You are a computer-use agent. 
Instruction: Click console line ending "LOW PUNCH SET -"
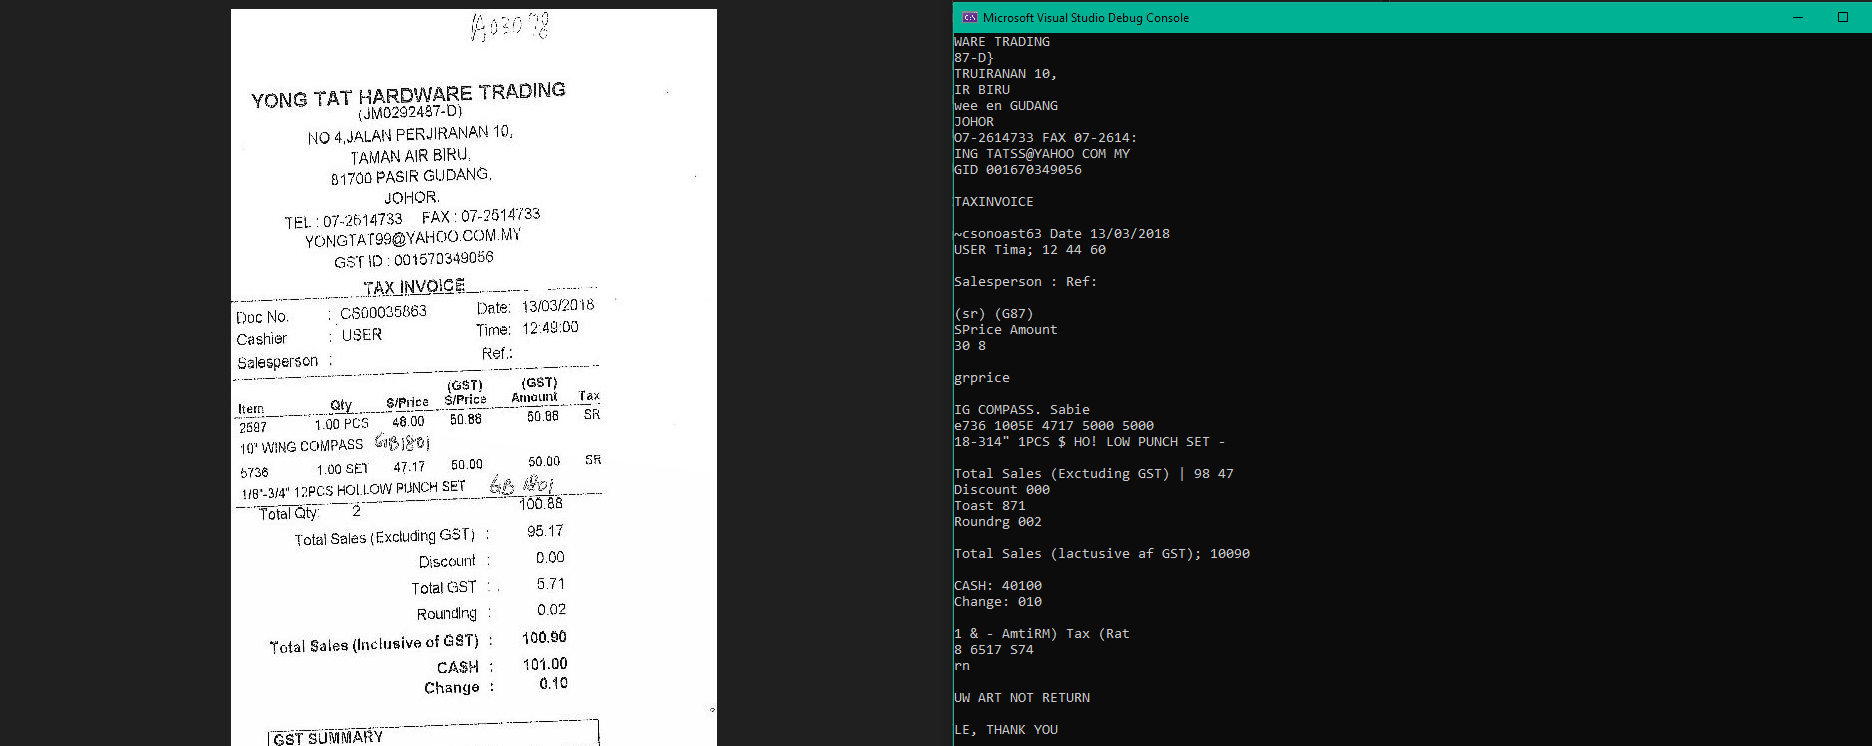coord(1090,442)
